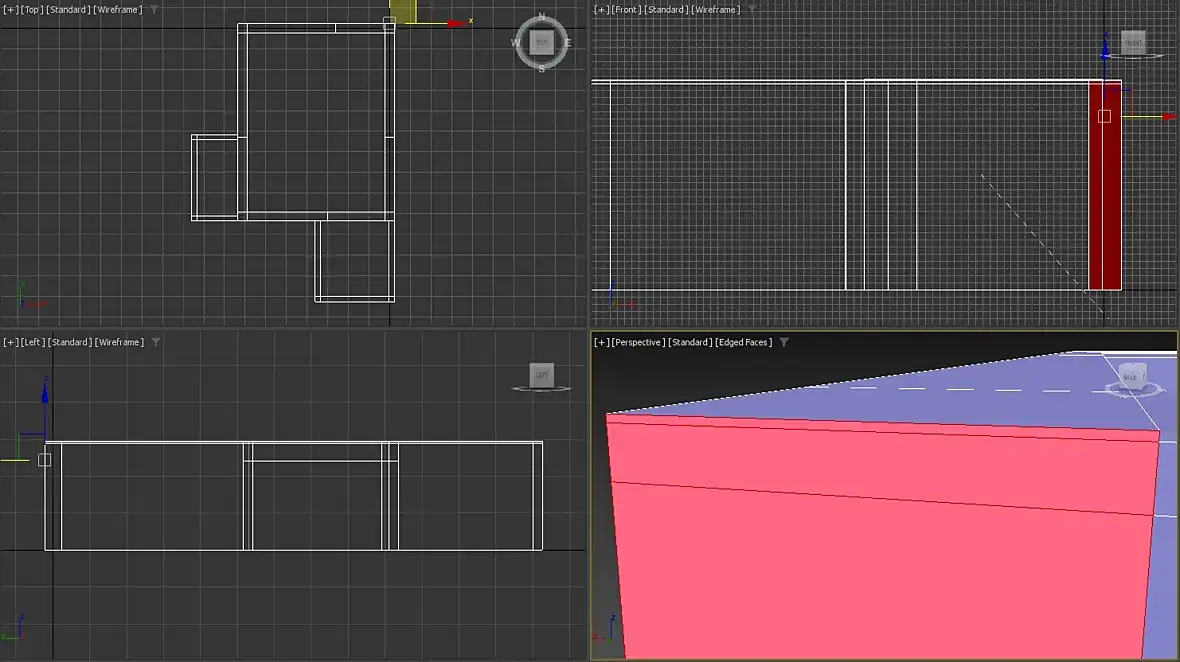Click the E compass letter on ViewCube
Screen dimensions: 1180x662
[567, 43]
